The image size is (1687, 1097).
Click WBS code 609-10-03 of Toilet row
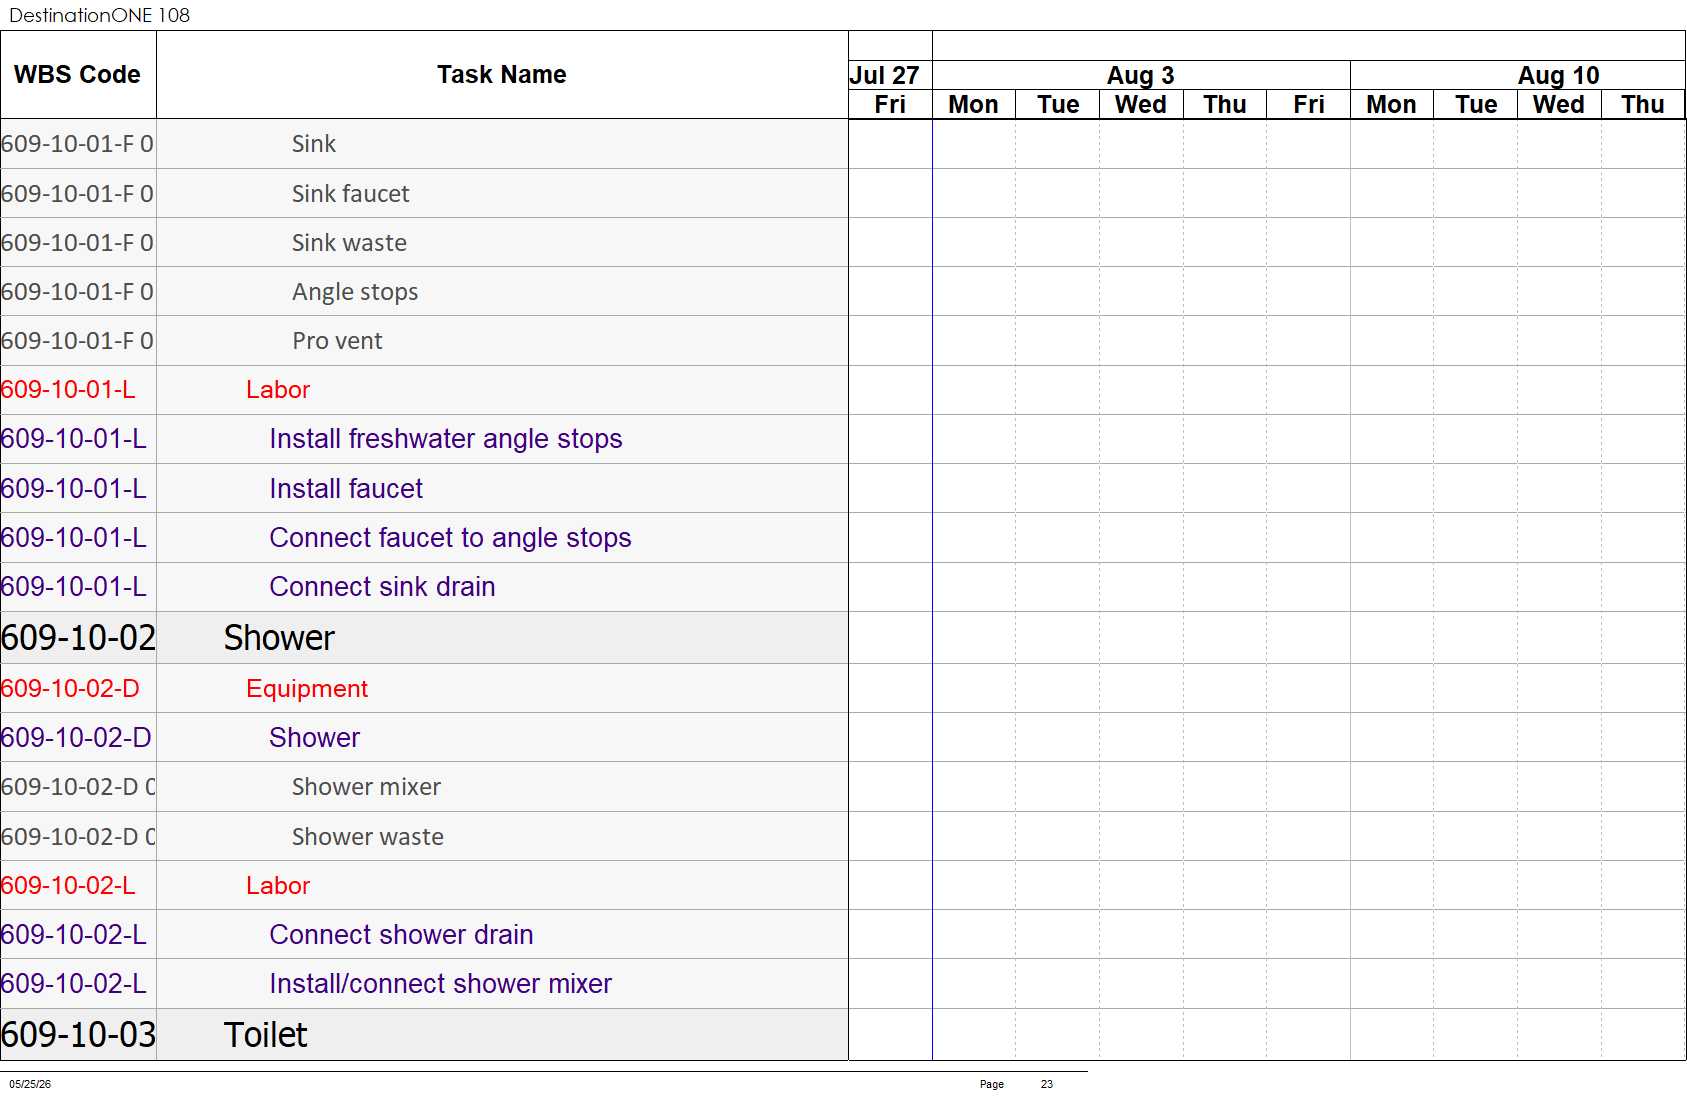pyautogui.click(x=78, y=1035)
